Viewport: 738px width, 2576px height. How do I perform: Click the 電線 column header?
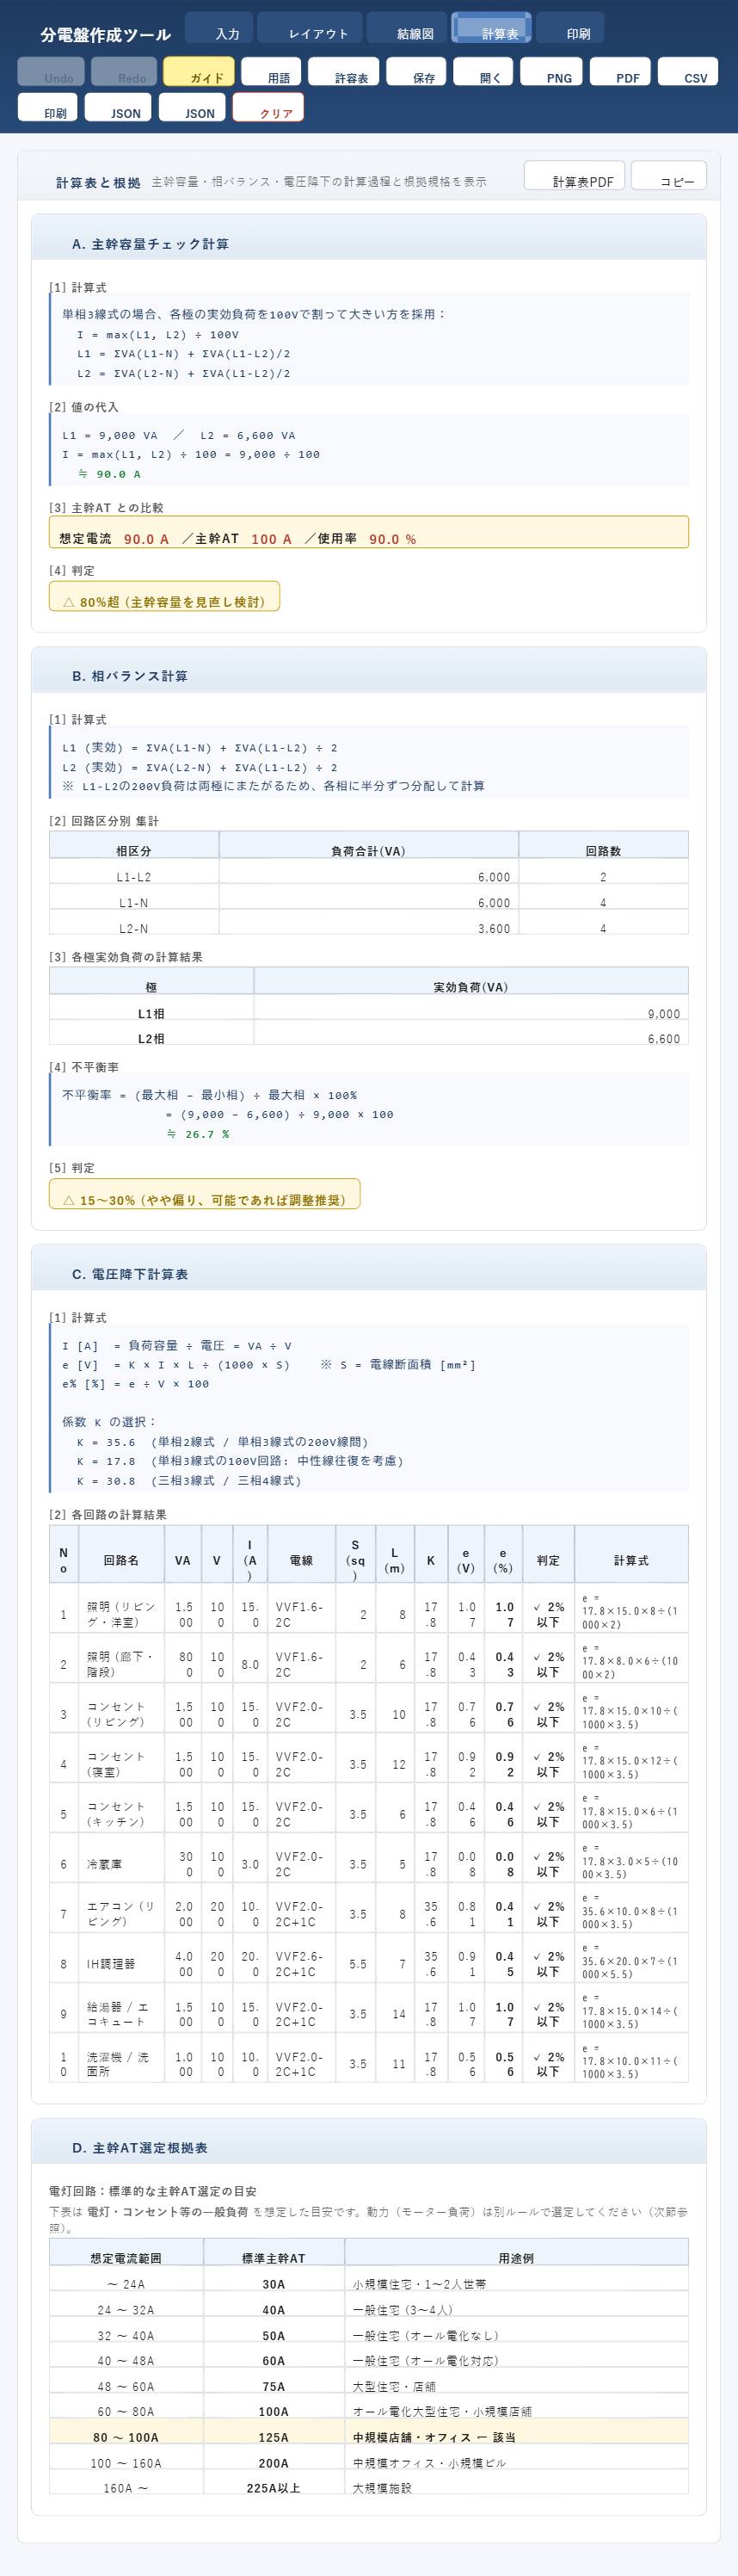[301, 1555]
